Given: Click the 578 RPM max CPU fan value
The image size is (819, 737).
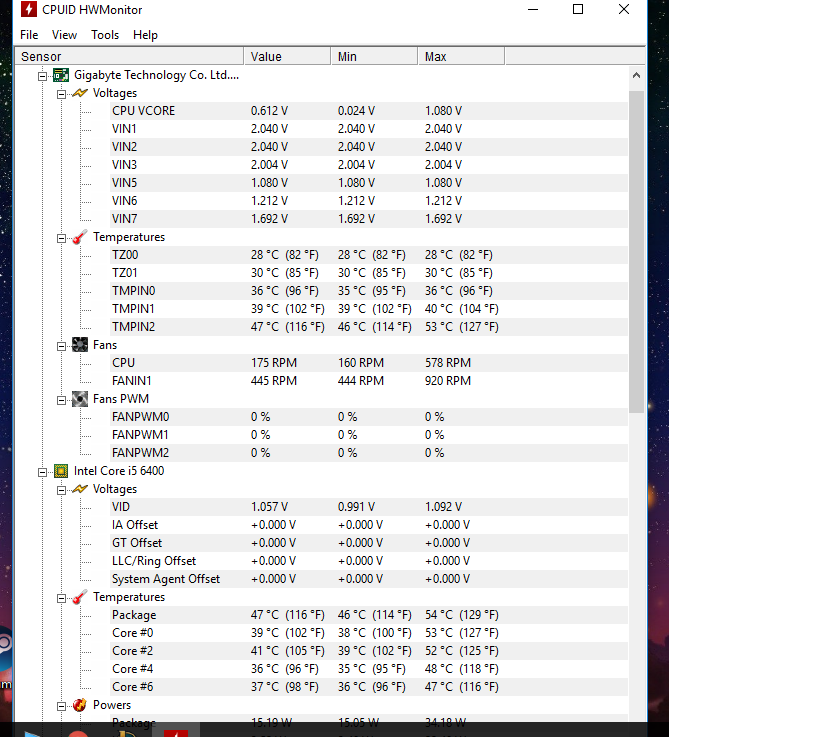Looking at the screenshot, I should (x=448, y=363).
